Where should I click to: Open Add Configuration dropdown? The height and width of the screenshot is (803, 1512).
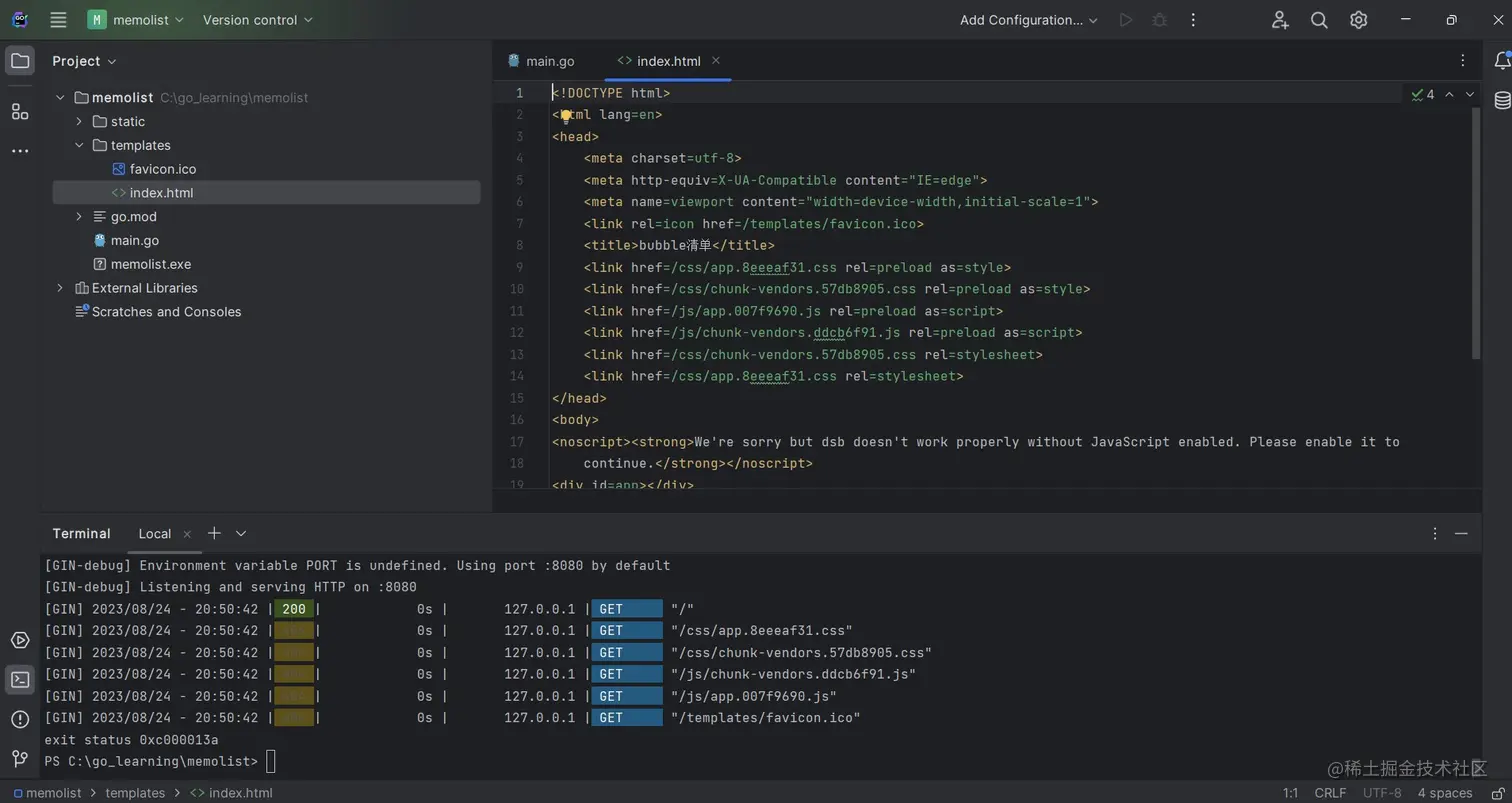pos(1029,20)
